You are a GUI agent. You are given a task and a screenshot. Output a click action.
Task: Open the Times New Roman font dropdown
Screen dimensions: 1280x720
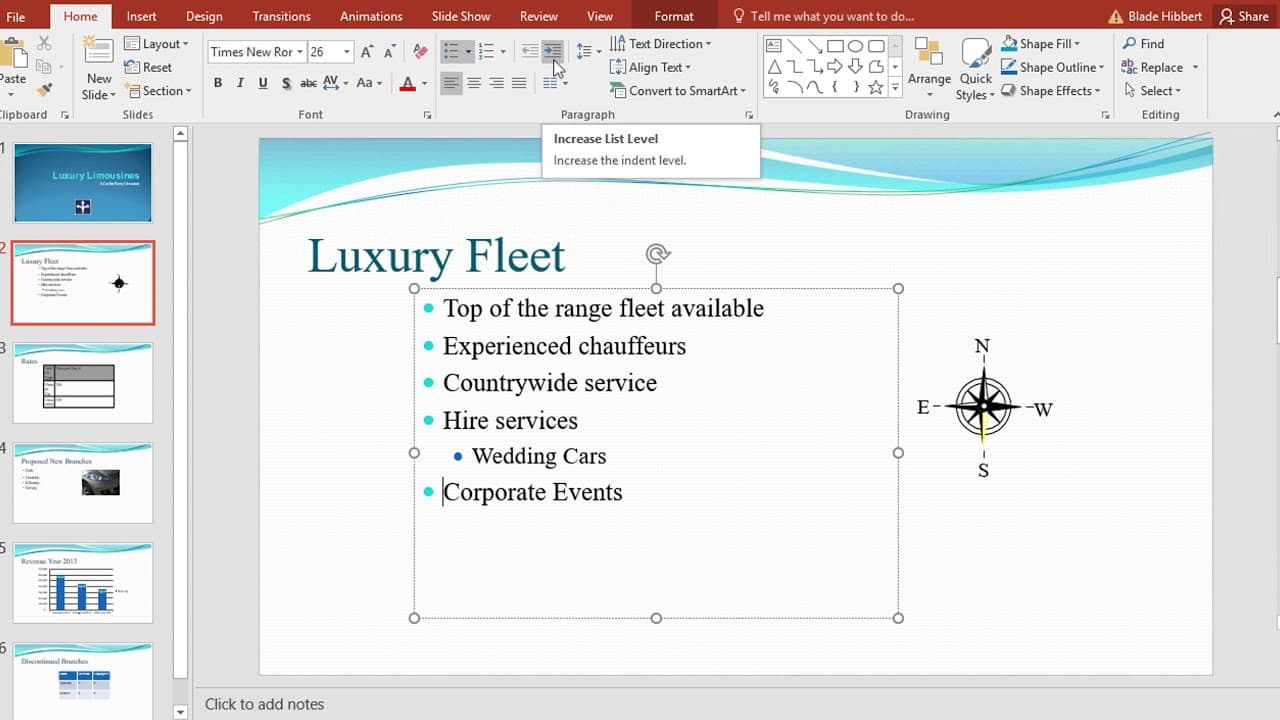[299, 52]
